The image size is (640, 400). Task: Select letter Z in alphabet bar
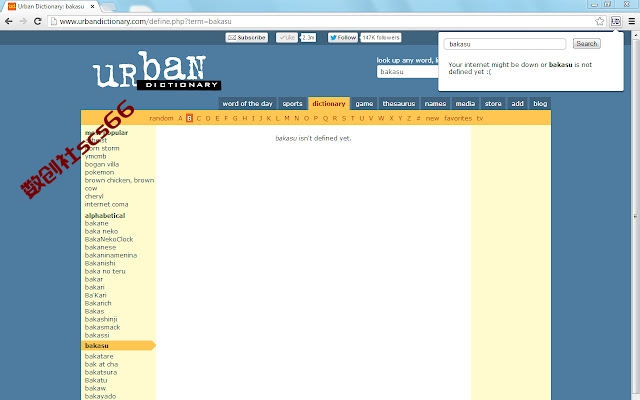[409, 118]
